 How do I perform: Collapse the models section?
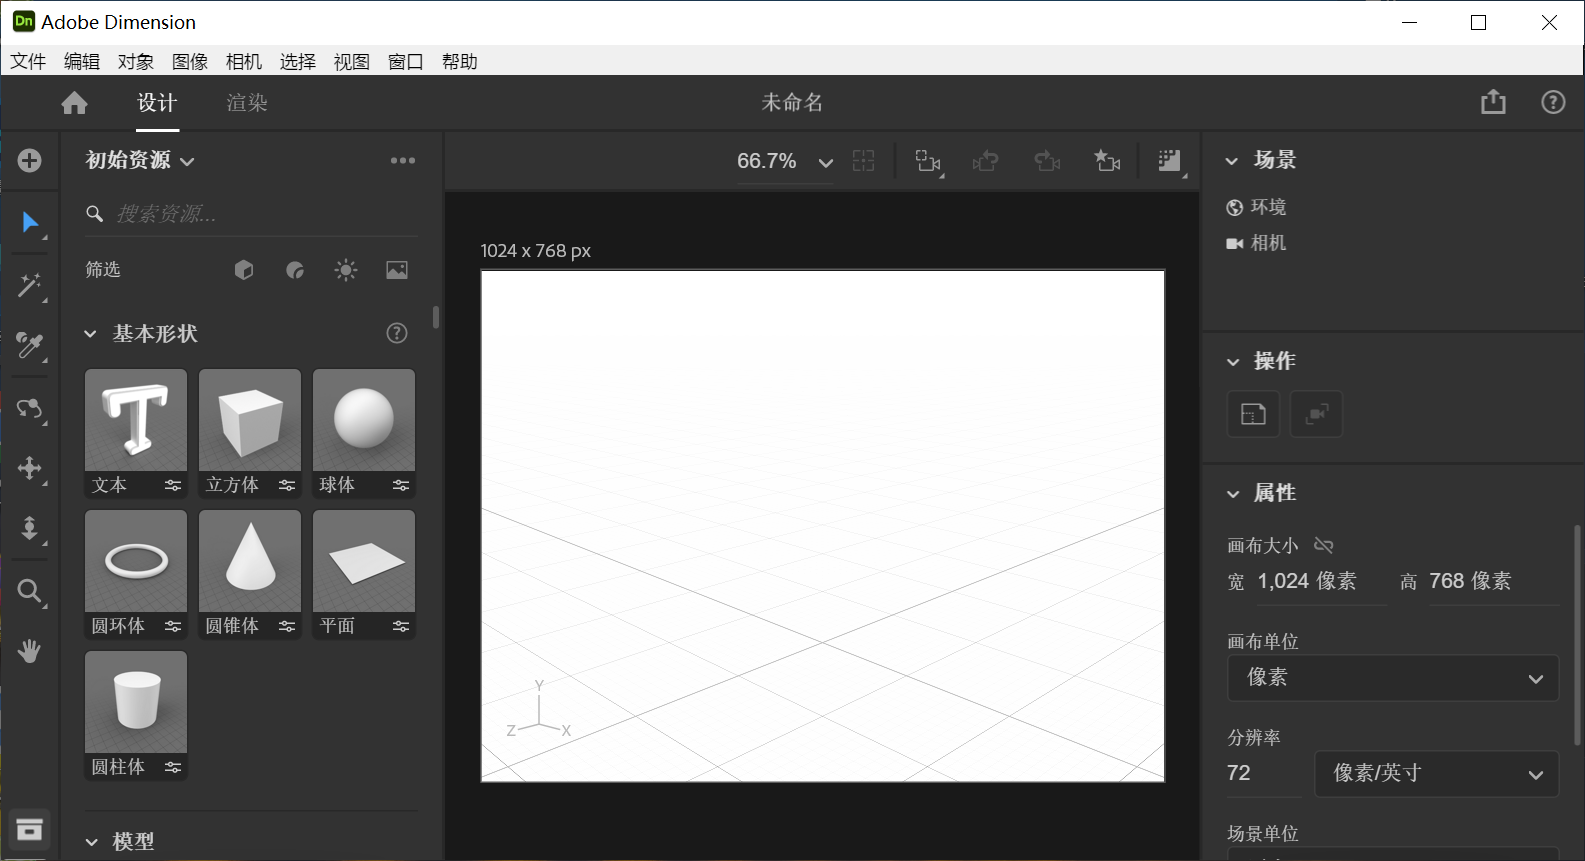pyautogui.click(x=91, y=842)
